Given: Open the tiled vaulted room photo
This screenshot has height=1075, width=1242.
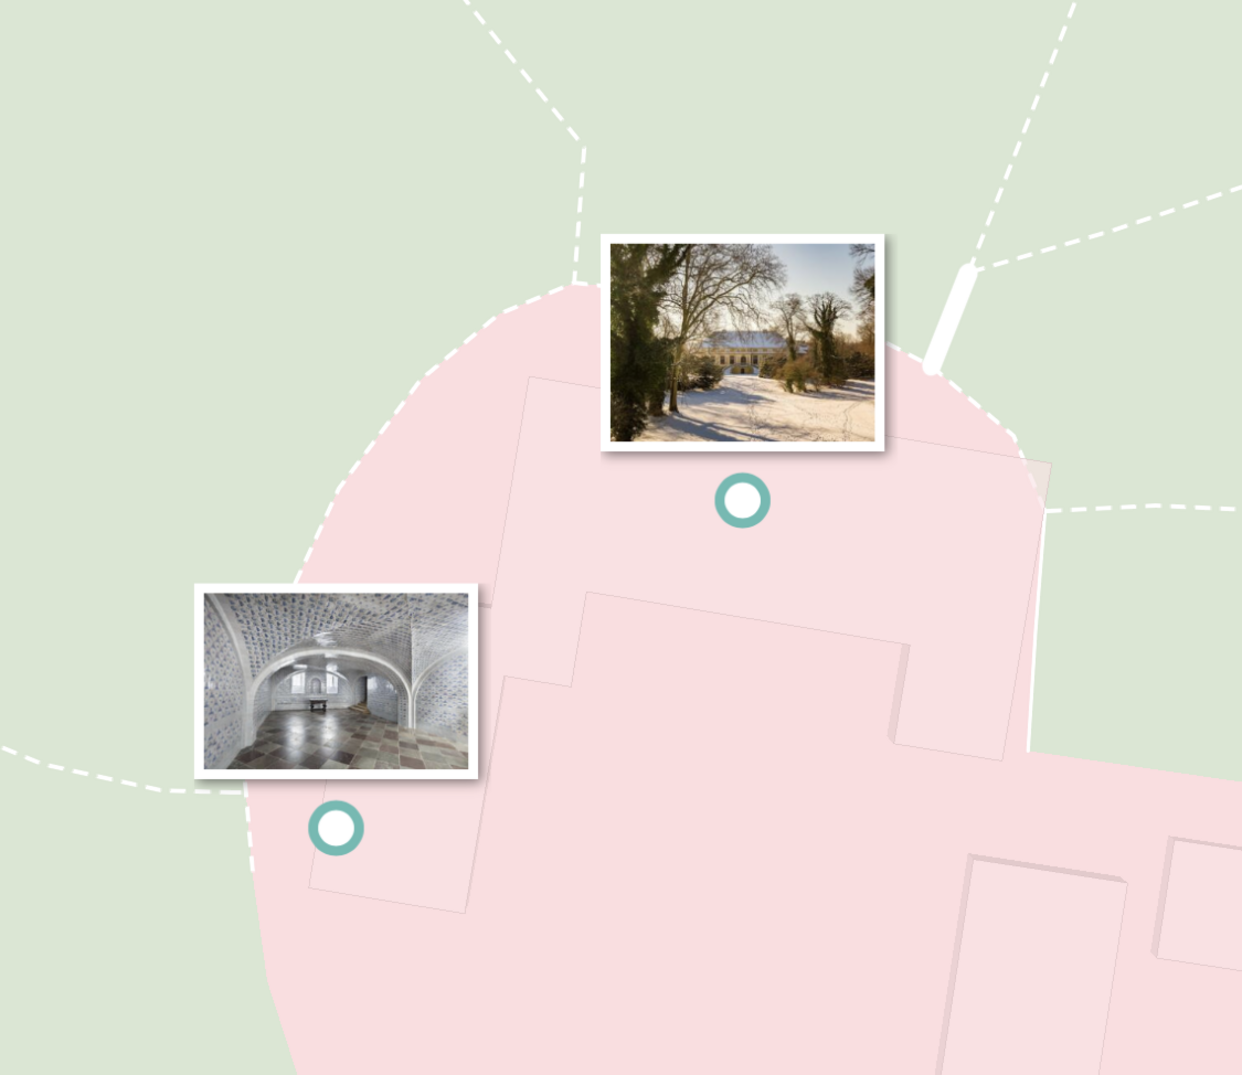Looking at the screenshot, I should 336,681.
